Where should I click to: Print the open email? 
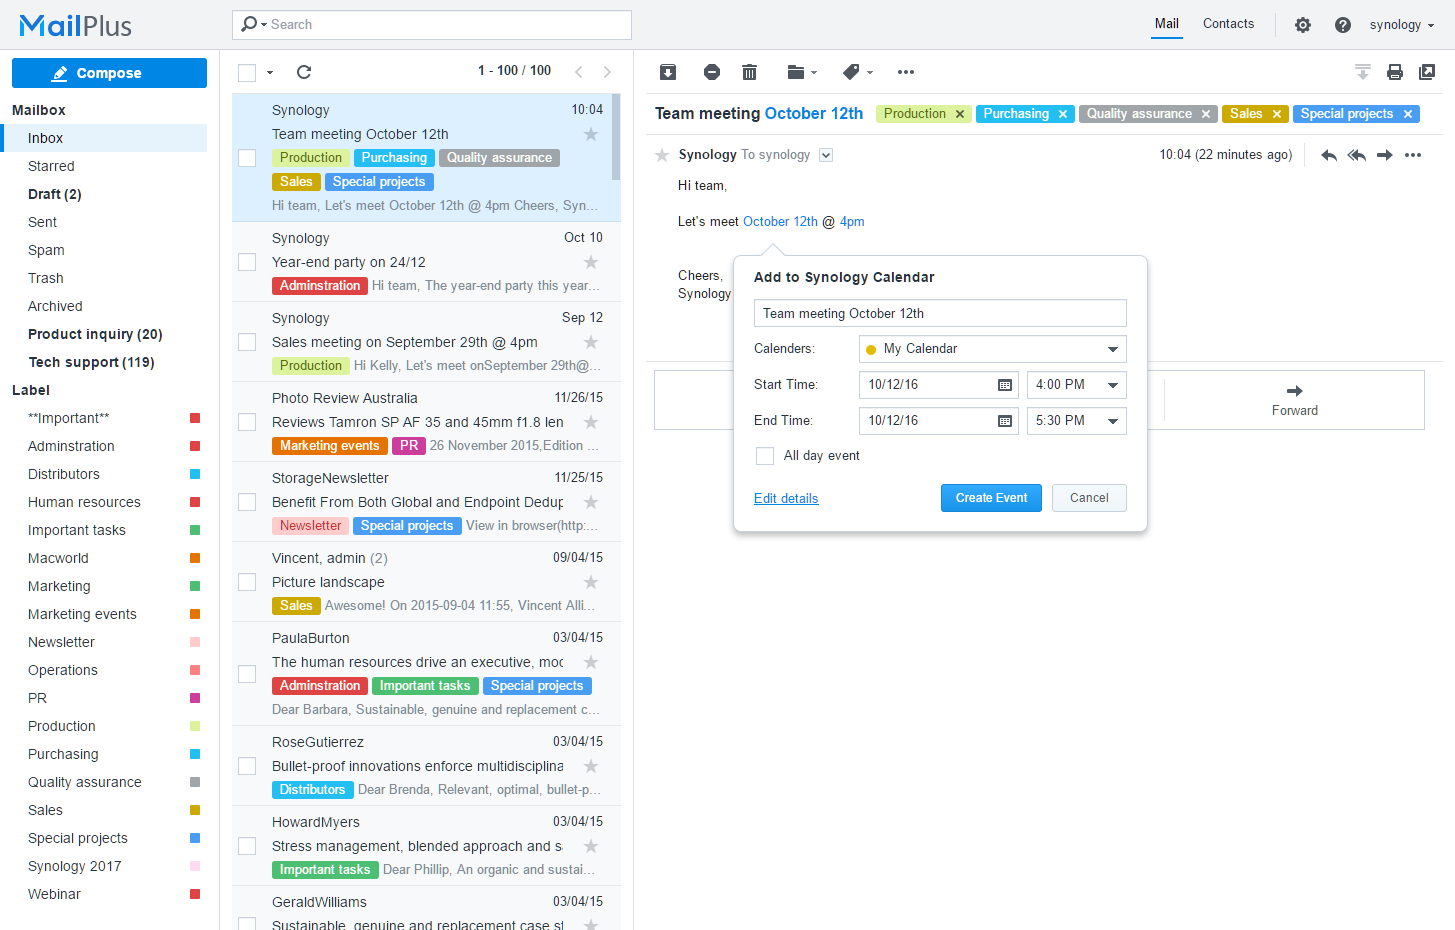point(1395,72)
